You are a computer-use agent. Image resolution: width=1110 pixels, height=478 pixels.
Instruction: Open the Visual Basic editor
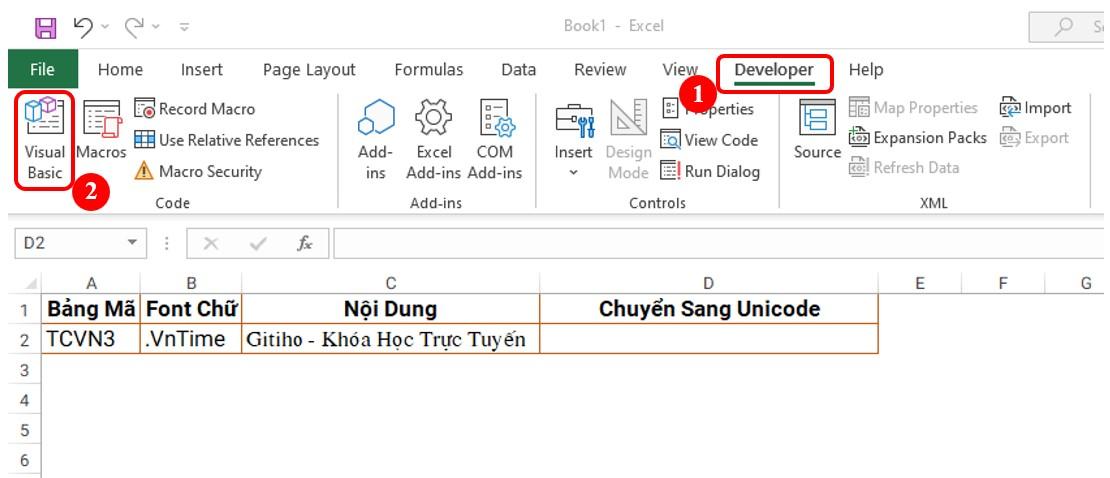tap(44, 140)
